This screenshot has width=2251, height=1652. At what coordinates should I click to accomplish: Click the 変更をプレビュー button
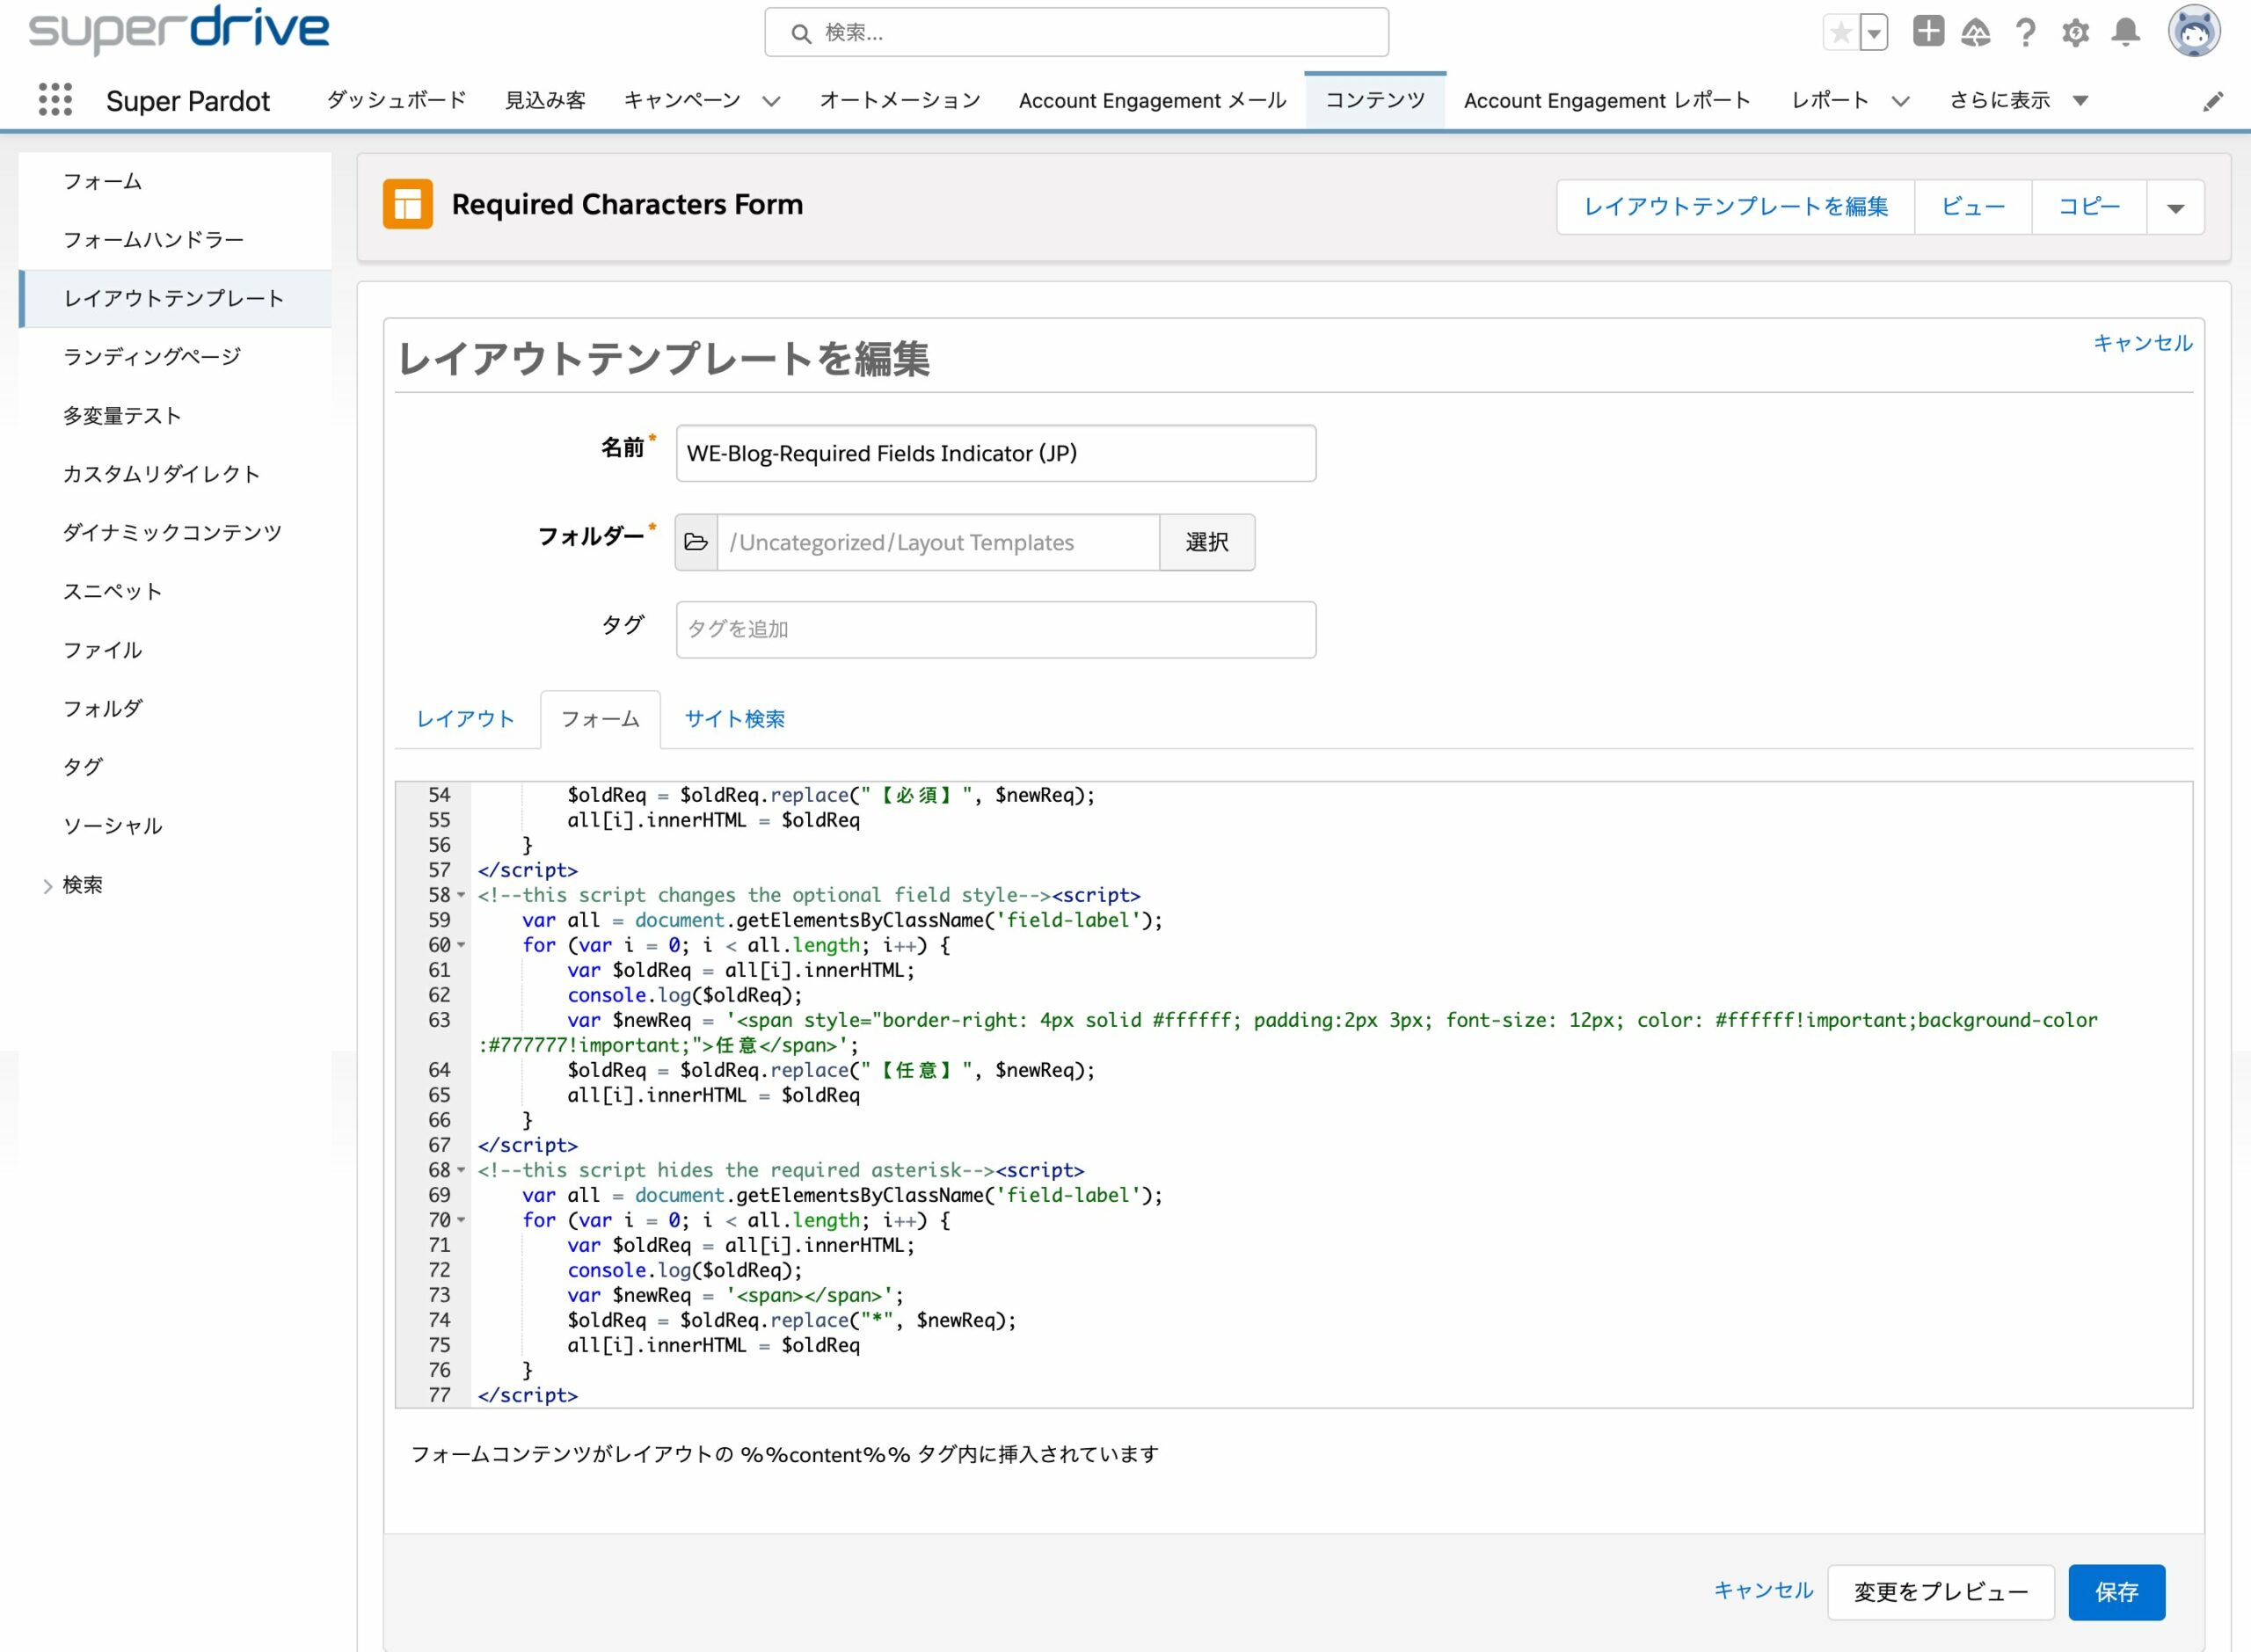[1941, 1591]
